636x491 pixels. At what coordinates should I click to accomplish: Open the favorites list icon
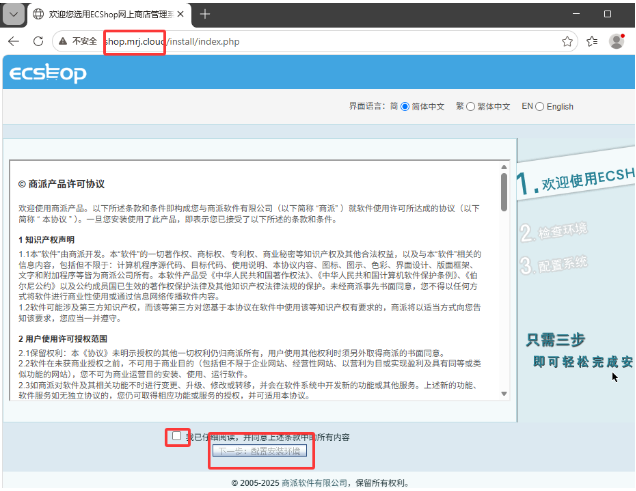pos(592,41)
